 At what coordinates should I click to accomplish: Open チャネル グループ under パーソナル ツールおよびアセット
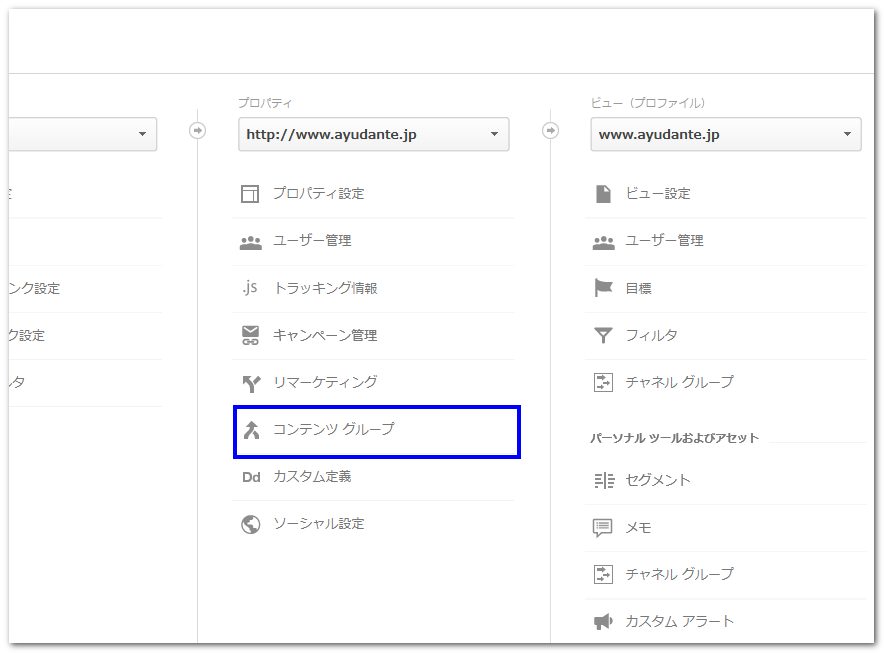coord(679,574)
